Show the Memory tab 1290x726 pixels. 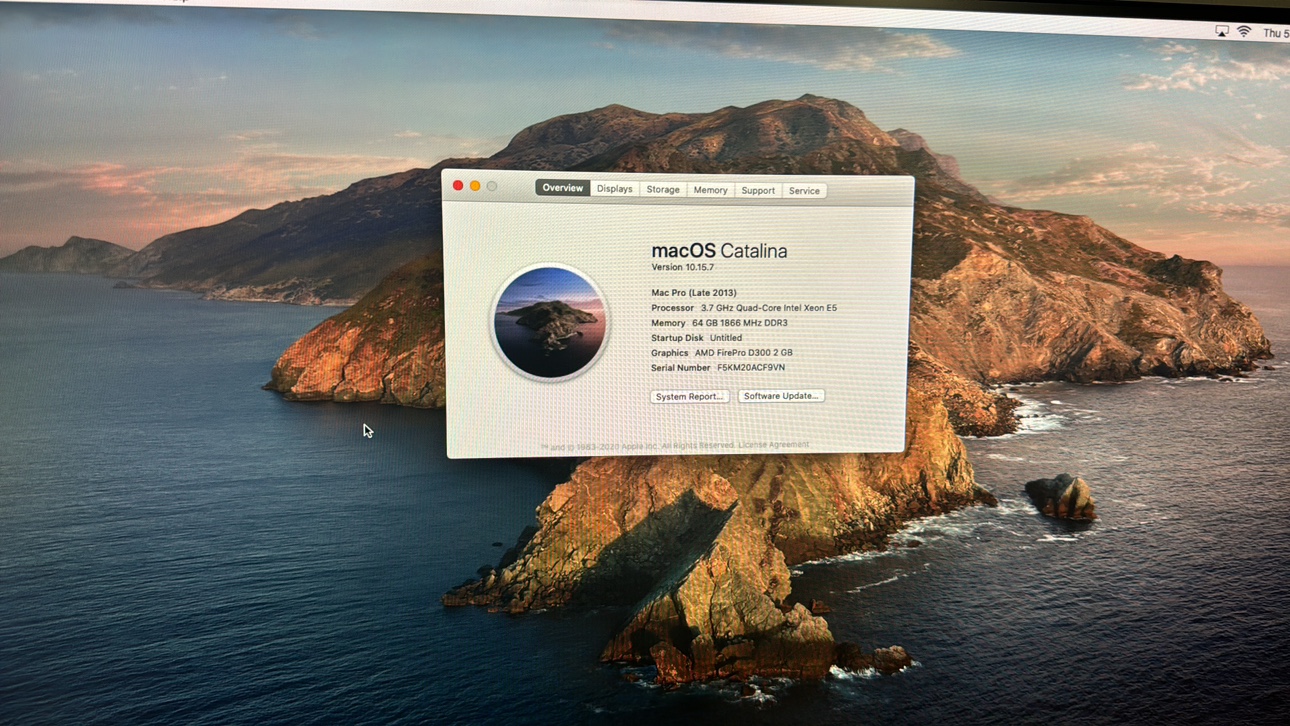click(710, 190)
